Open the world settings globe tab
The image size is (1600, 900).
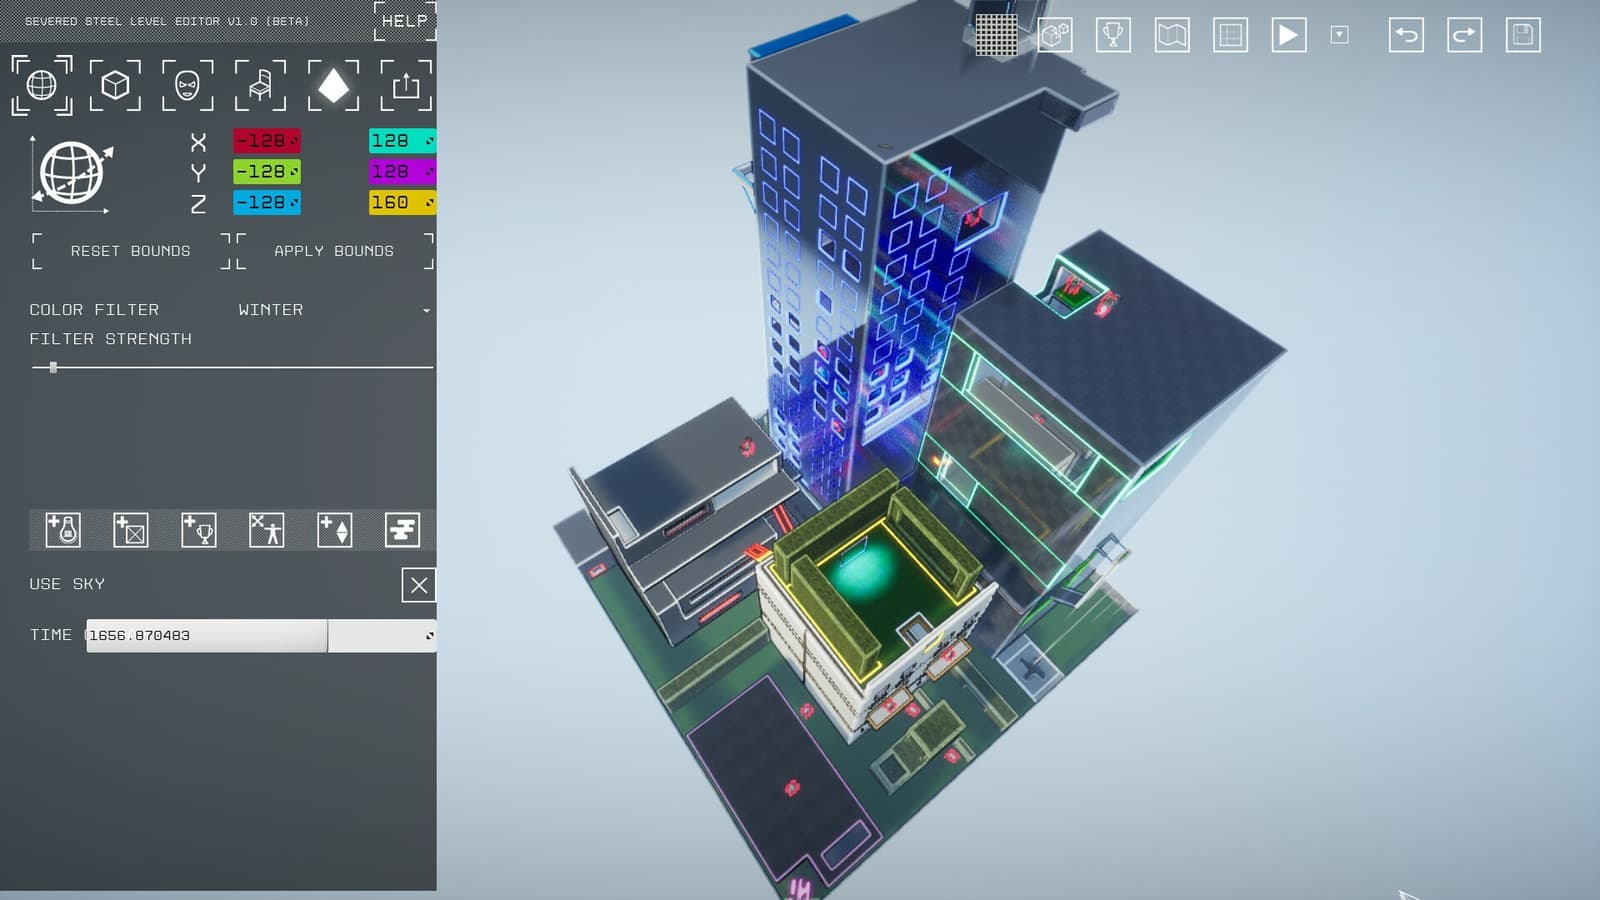coord(41,85)
